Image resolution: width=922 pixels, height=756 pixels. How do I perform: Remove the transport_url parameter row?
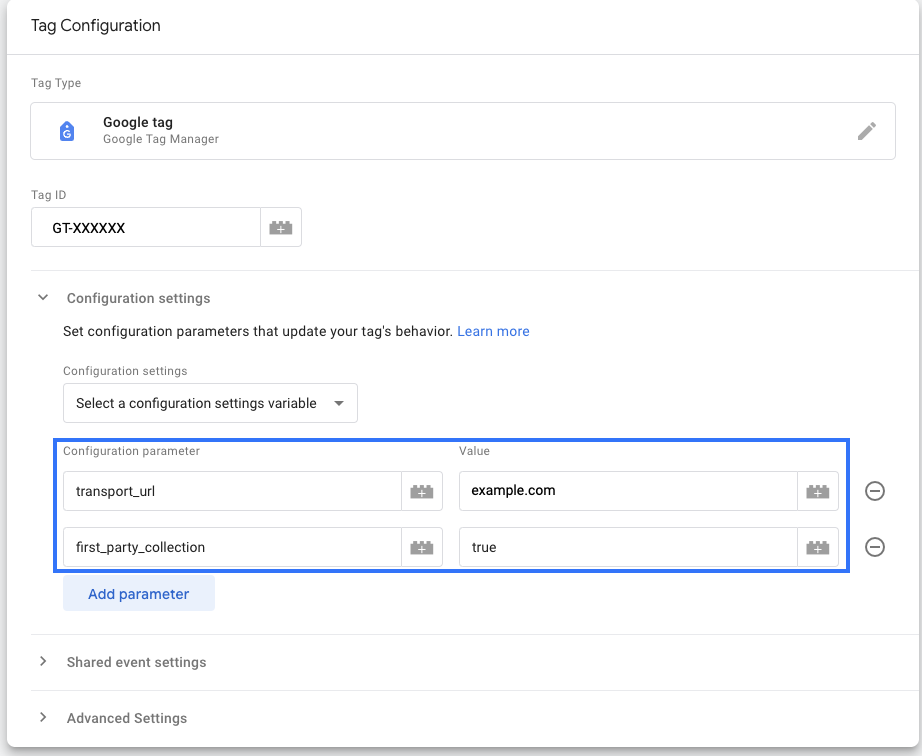coord(875,491)
